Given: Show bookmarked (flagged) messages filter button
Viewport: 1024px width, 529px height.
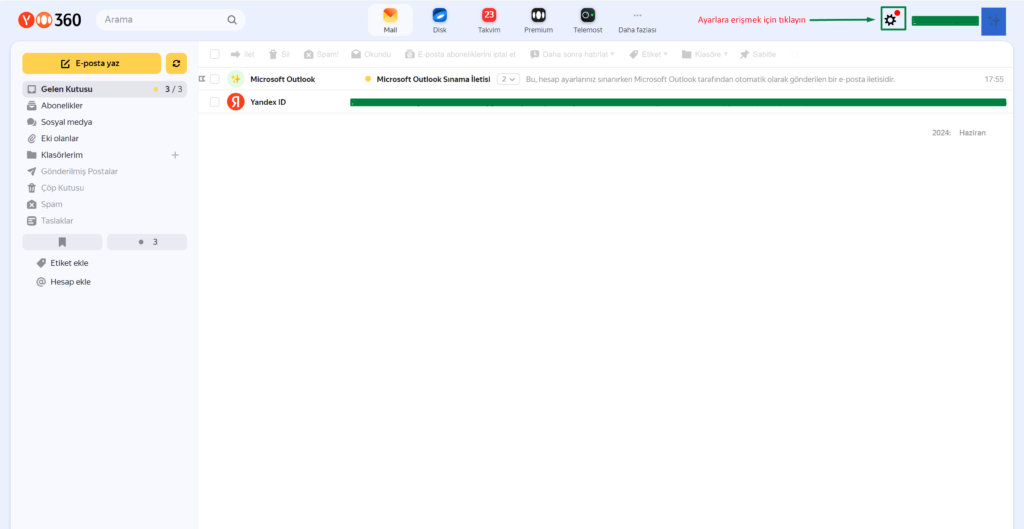Looking at the screenshot, I should coord(62,242).
